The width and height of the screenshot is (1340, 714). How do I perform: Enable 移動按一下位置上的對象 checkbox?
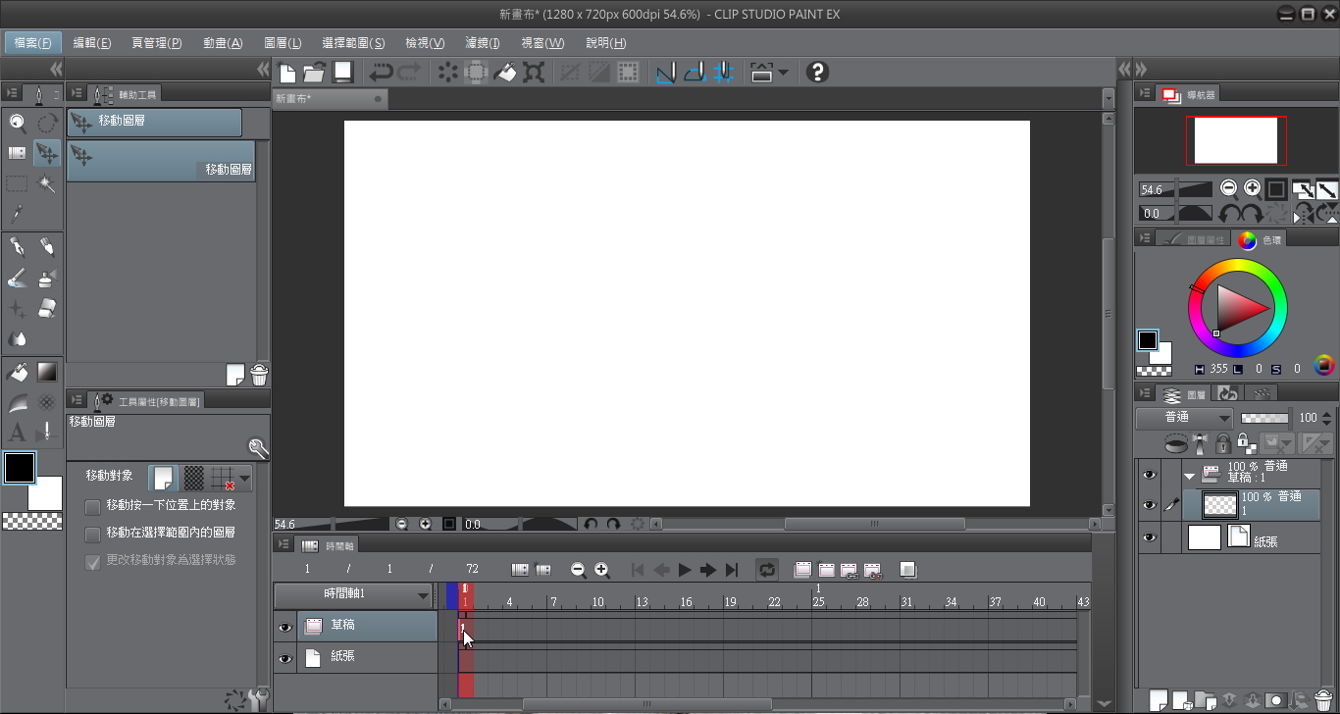coord(93,506)
